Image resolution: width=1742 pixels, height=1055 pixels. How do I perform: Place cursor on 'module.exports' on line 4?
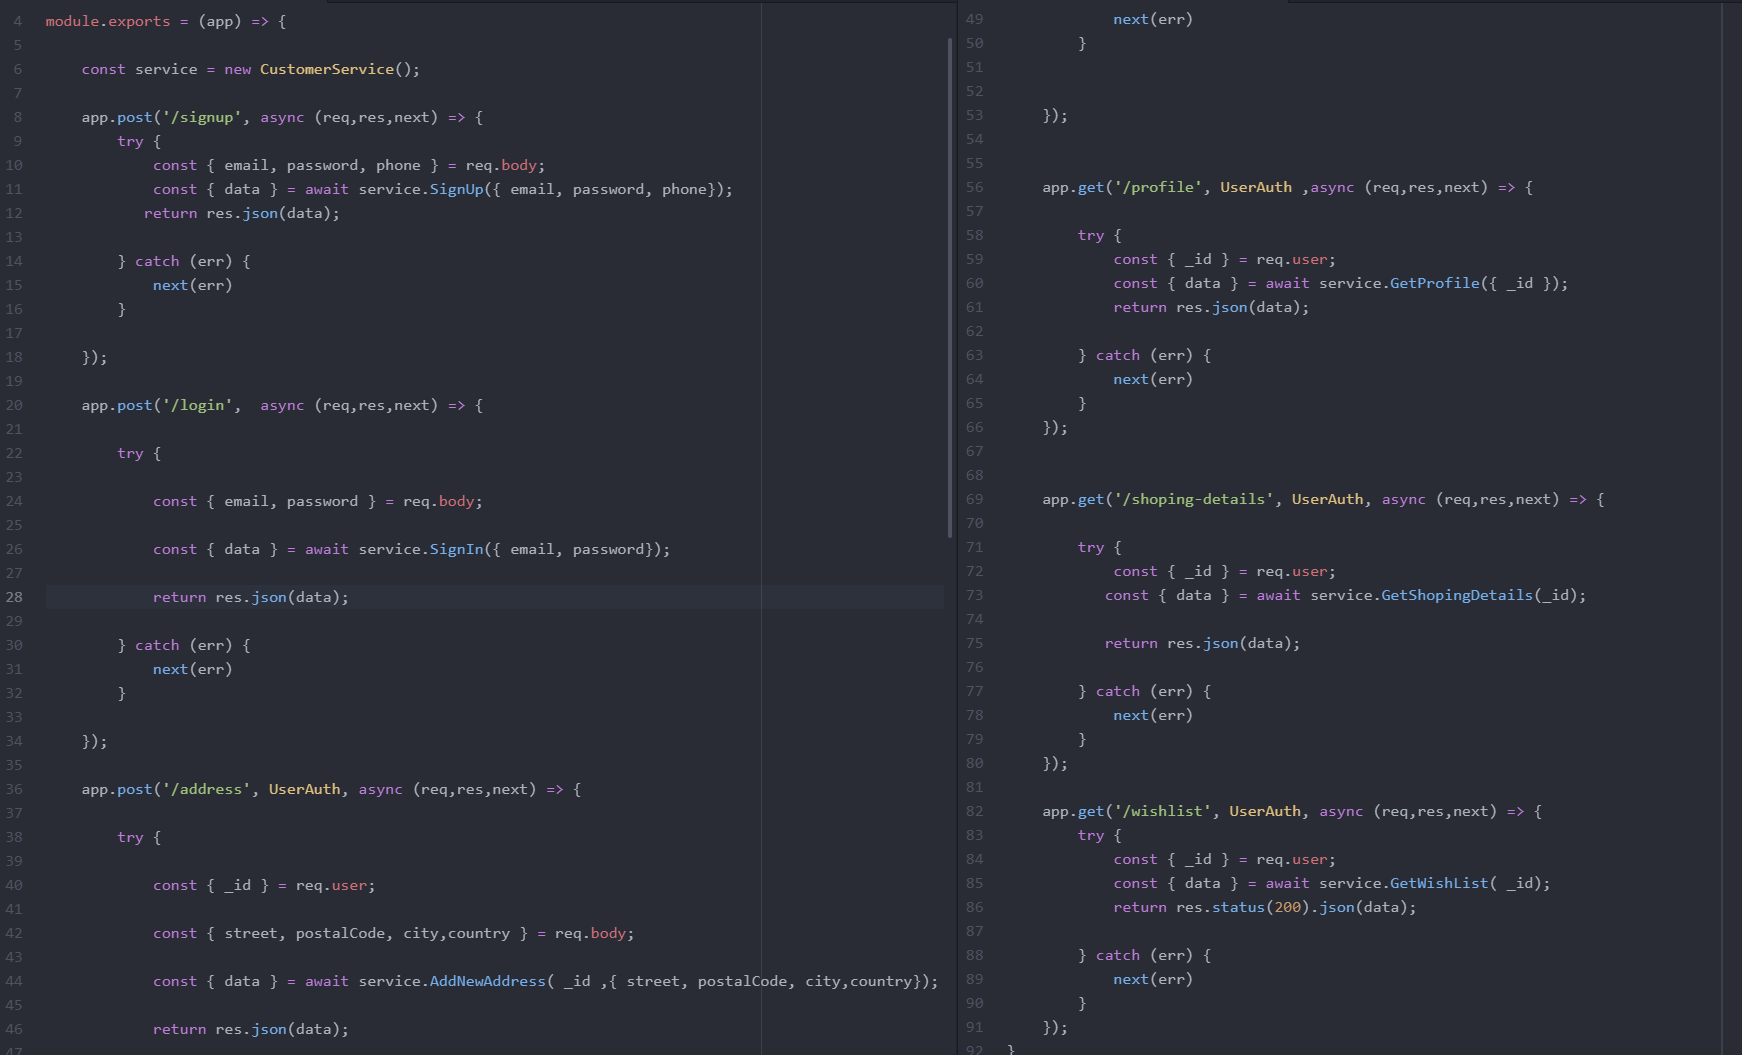pyautogui.click(x=108, y=21)
